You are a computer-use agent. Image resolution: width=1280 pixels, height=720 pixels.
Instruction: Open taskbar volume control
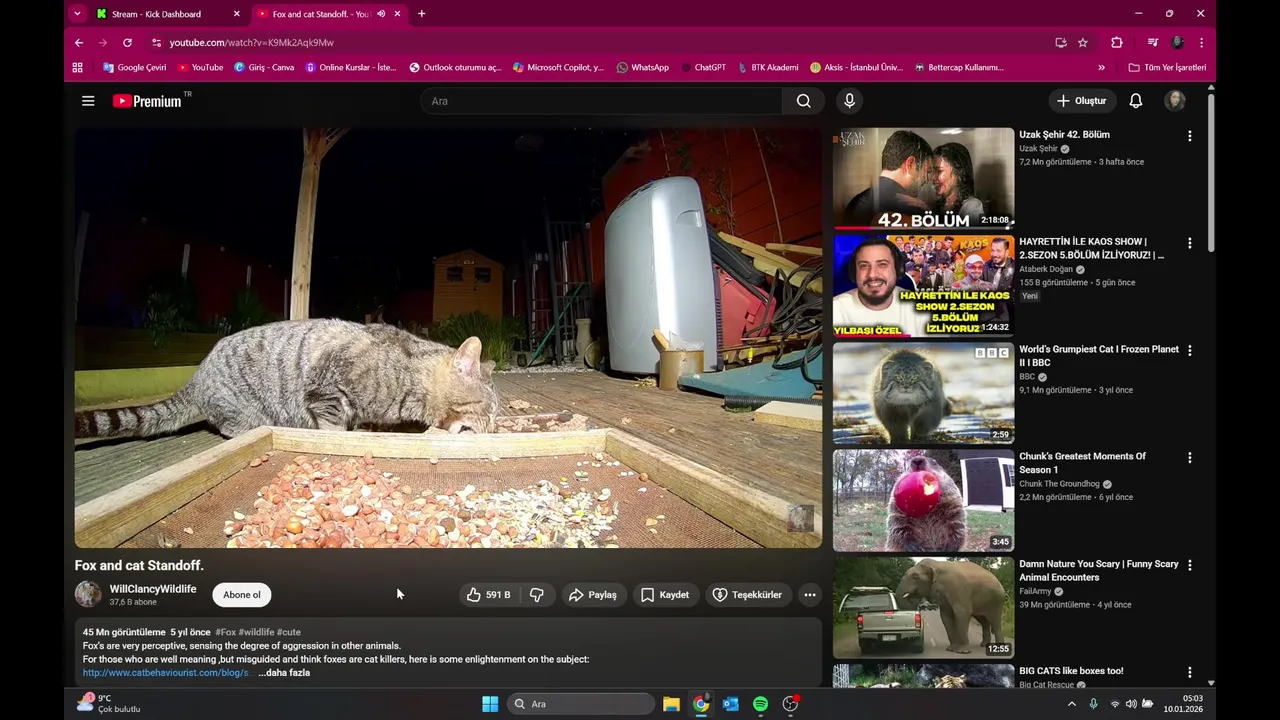click(x=1131, y=704)
